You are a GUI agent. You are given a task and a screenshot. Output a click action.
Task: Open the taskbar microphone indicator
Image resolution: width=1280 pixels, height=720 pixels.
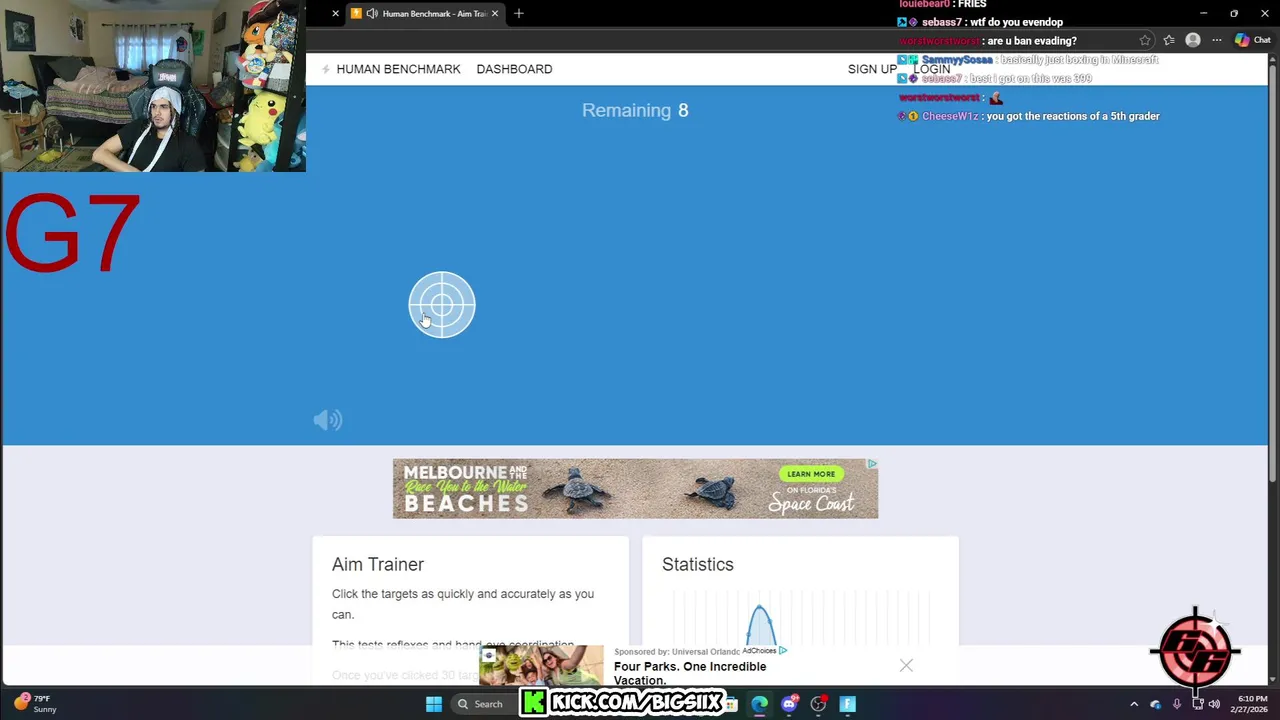[1177, 704]
